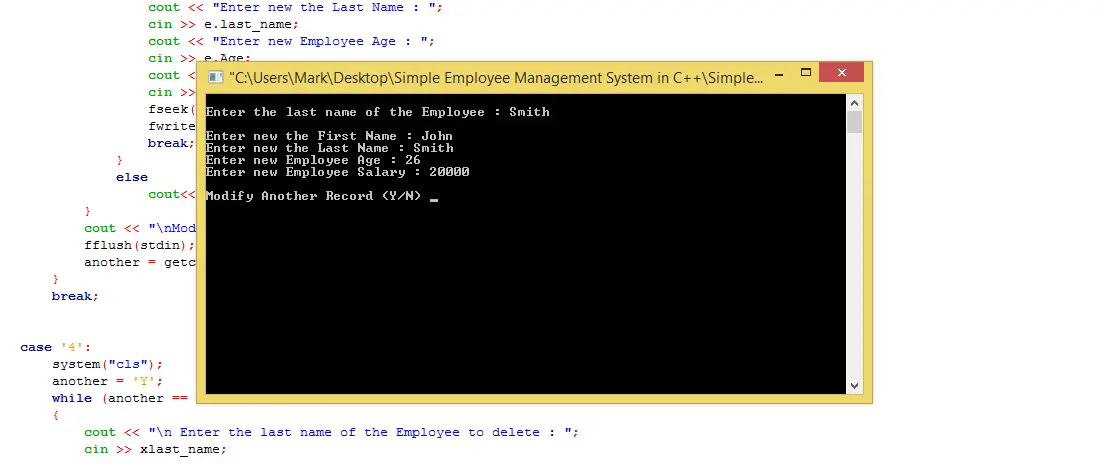Screen dimensions: 1099x464
Task: Minimize the console window
Action: click(777, 75)
